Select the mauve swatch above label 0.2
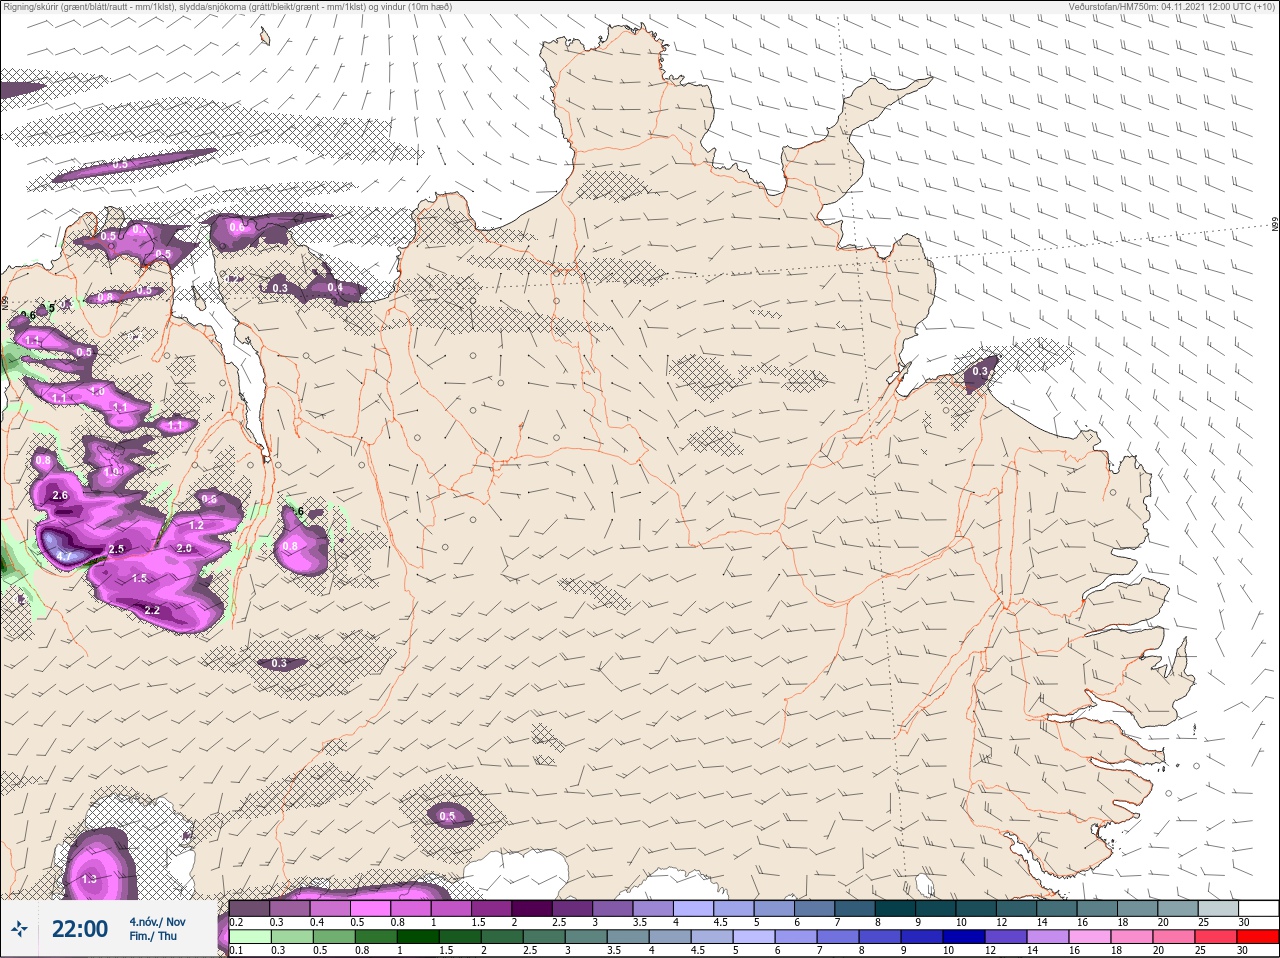This screenshot has width=1280, height=958. click(x=250, y=908)
